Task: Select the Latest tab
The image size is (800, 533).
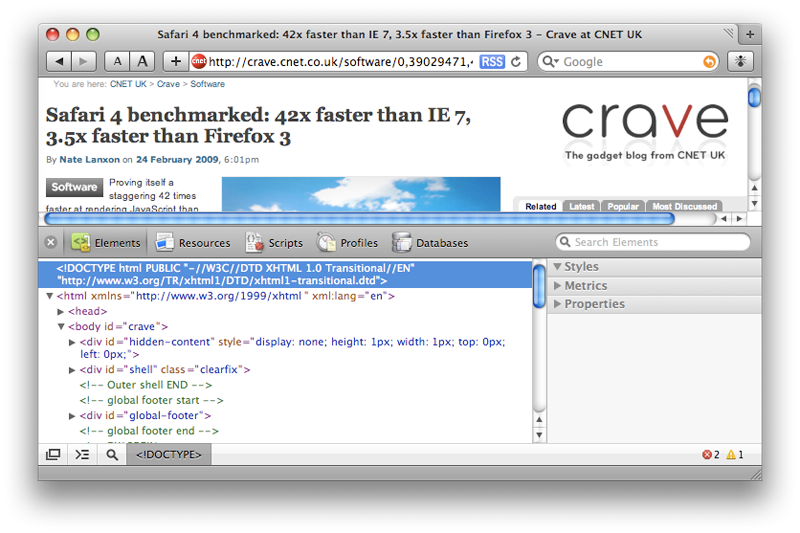Action: (582, 206)
